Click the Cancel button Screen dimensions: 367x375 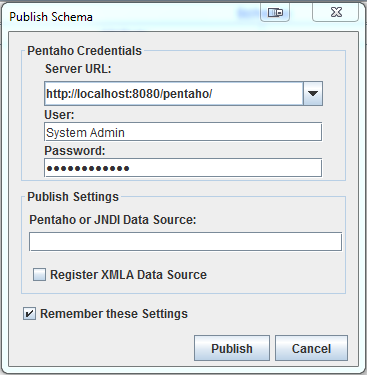[311, 348]
